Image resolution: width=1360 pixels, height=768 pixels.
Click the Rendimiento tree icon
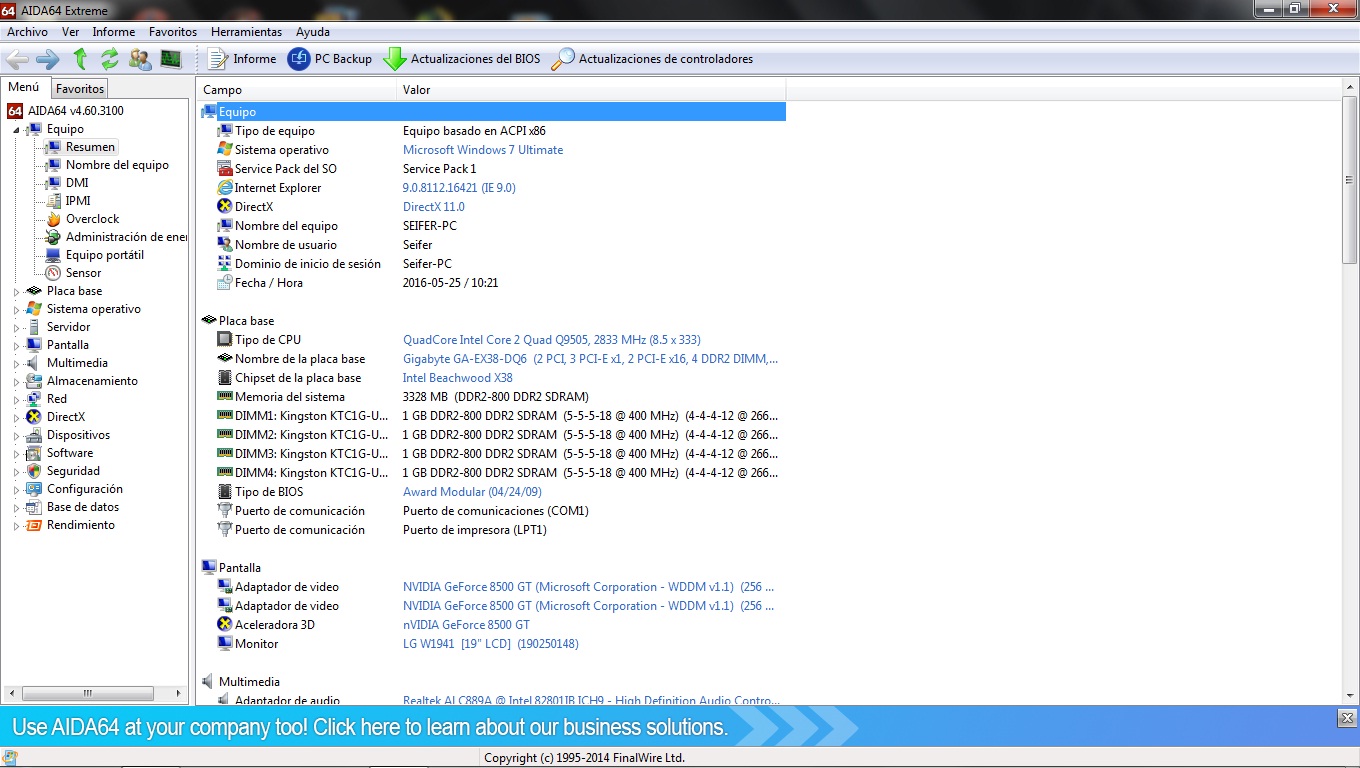(34, 525)
